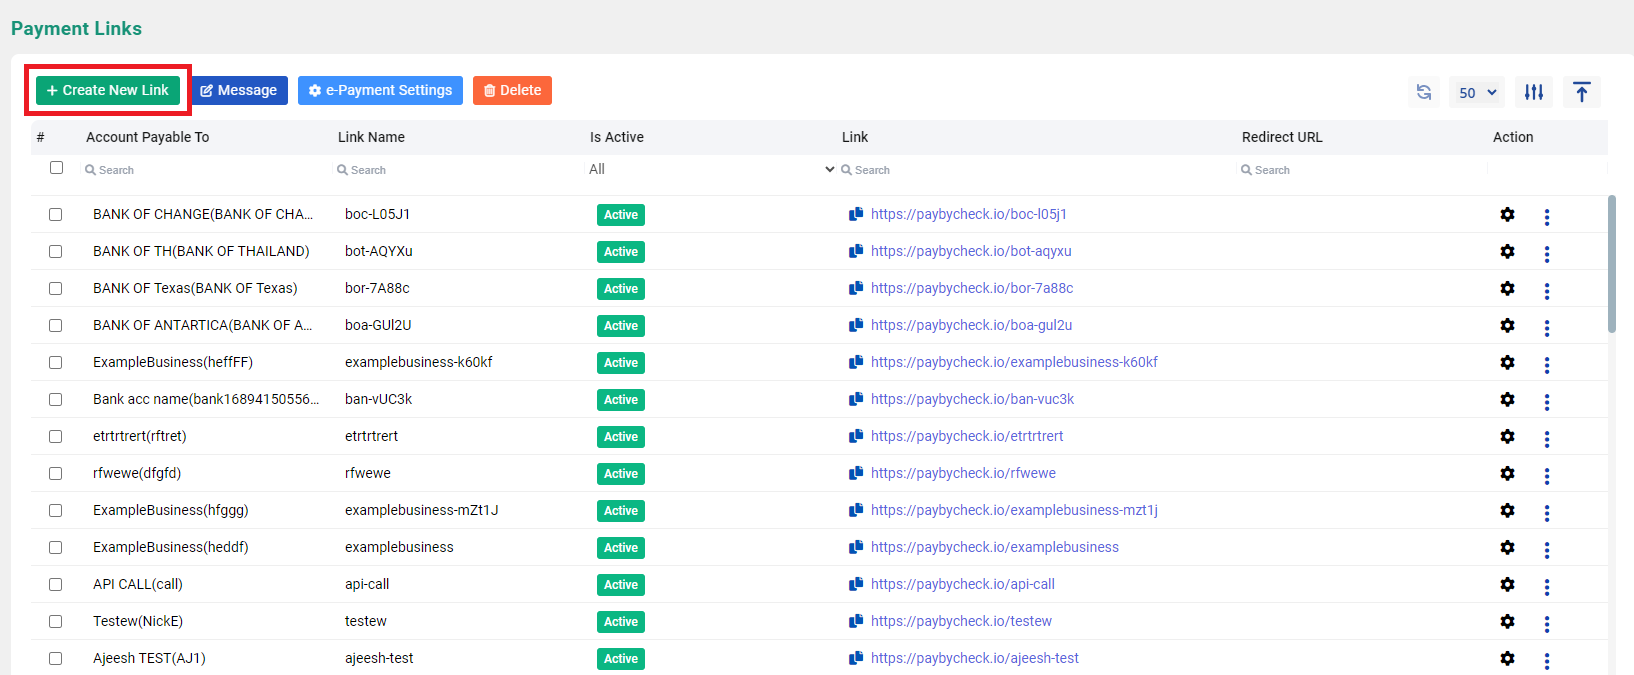This screenshot has height=675, width=1634.
Task: Check the Bank acc name row box
Action: pyautogui.click(x=55, y=399)
